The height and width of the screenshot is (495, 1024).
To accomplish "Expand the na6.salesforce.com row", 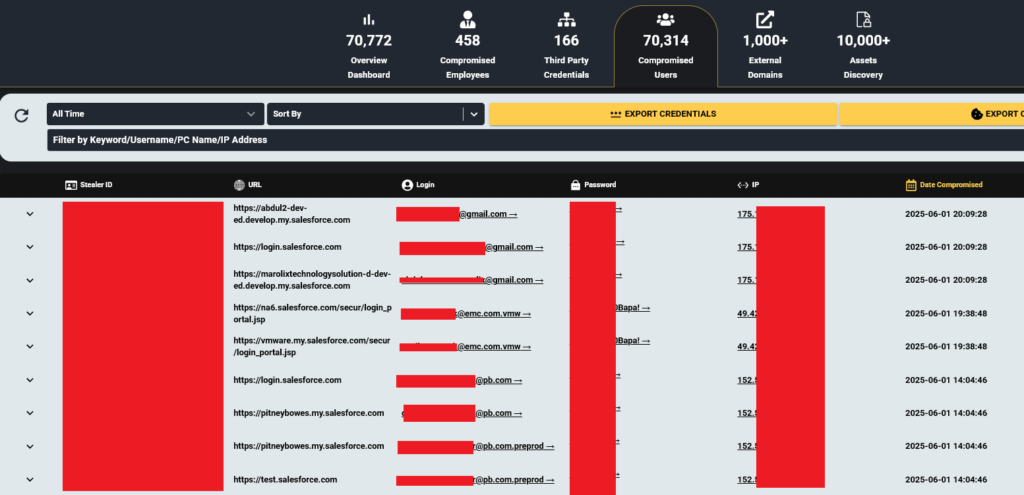I will [29, 313].
